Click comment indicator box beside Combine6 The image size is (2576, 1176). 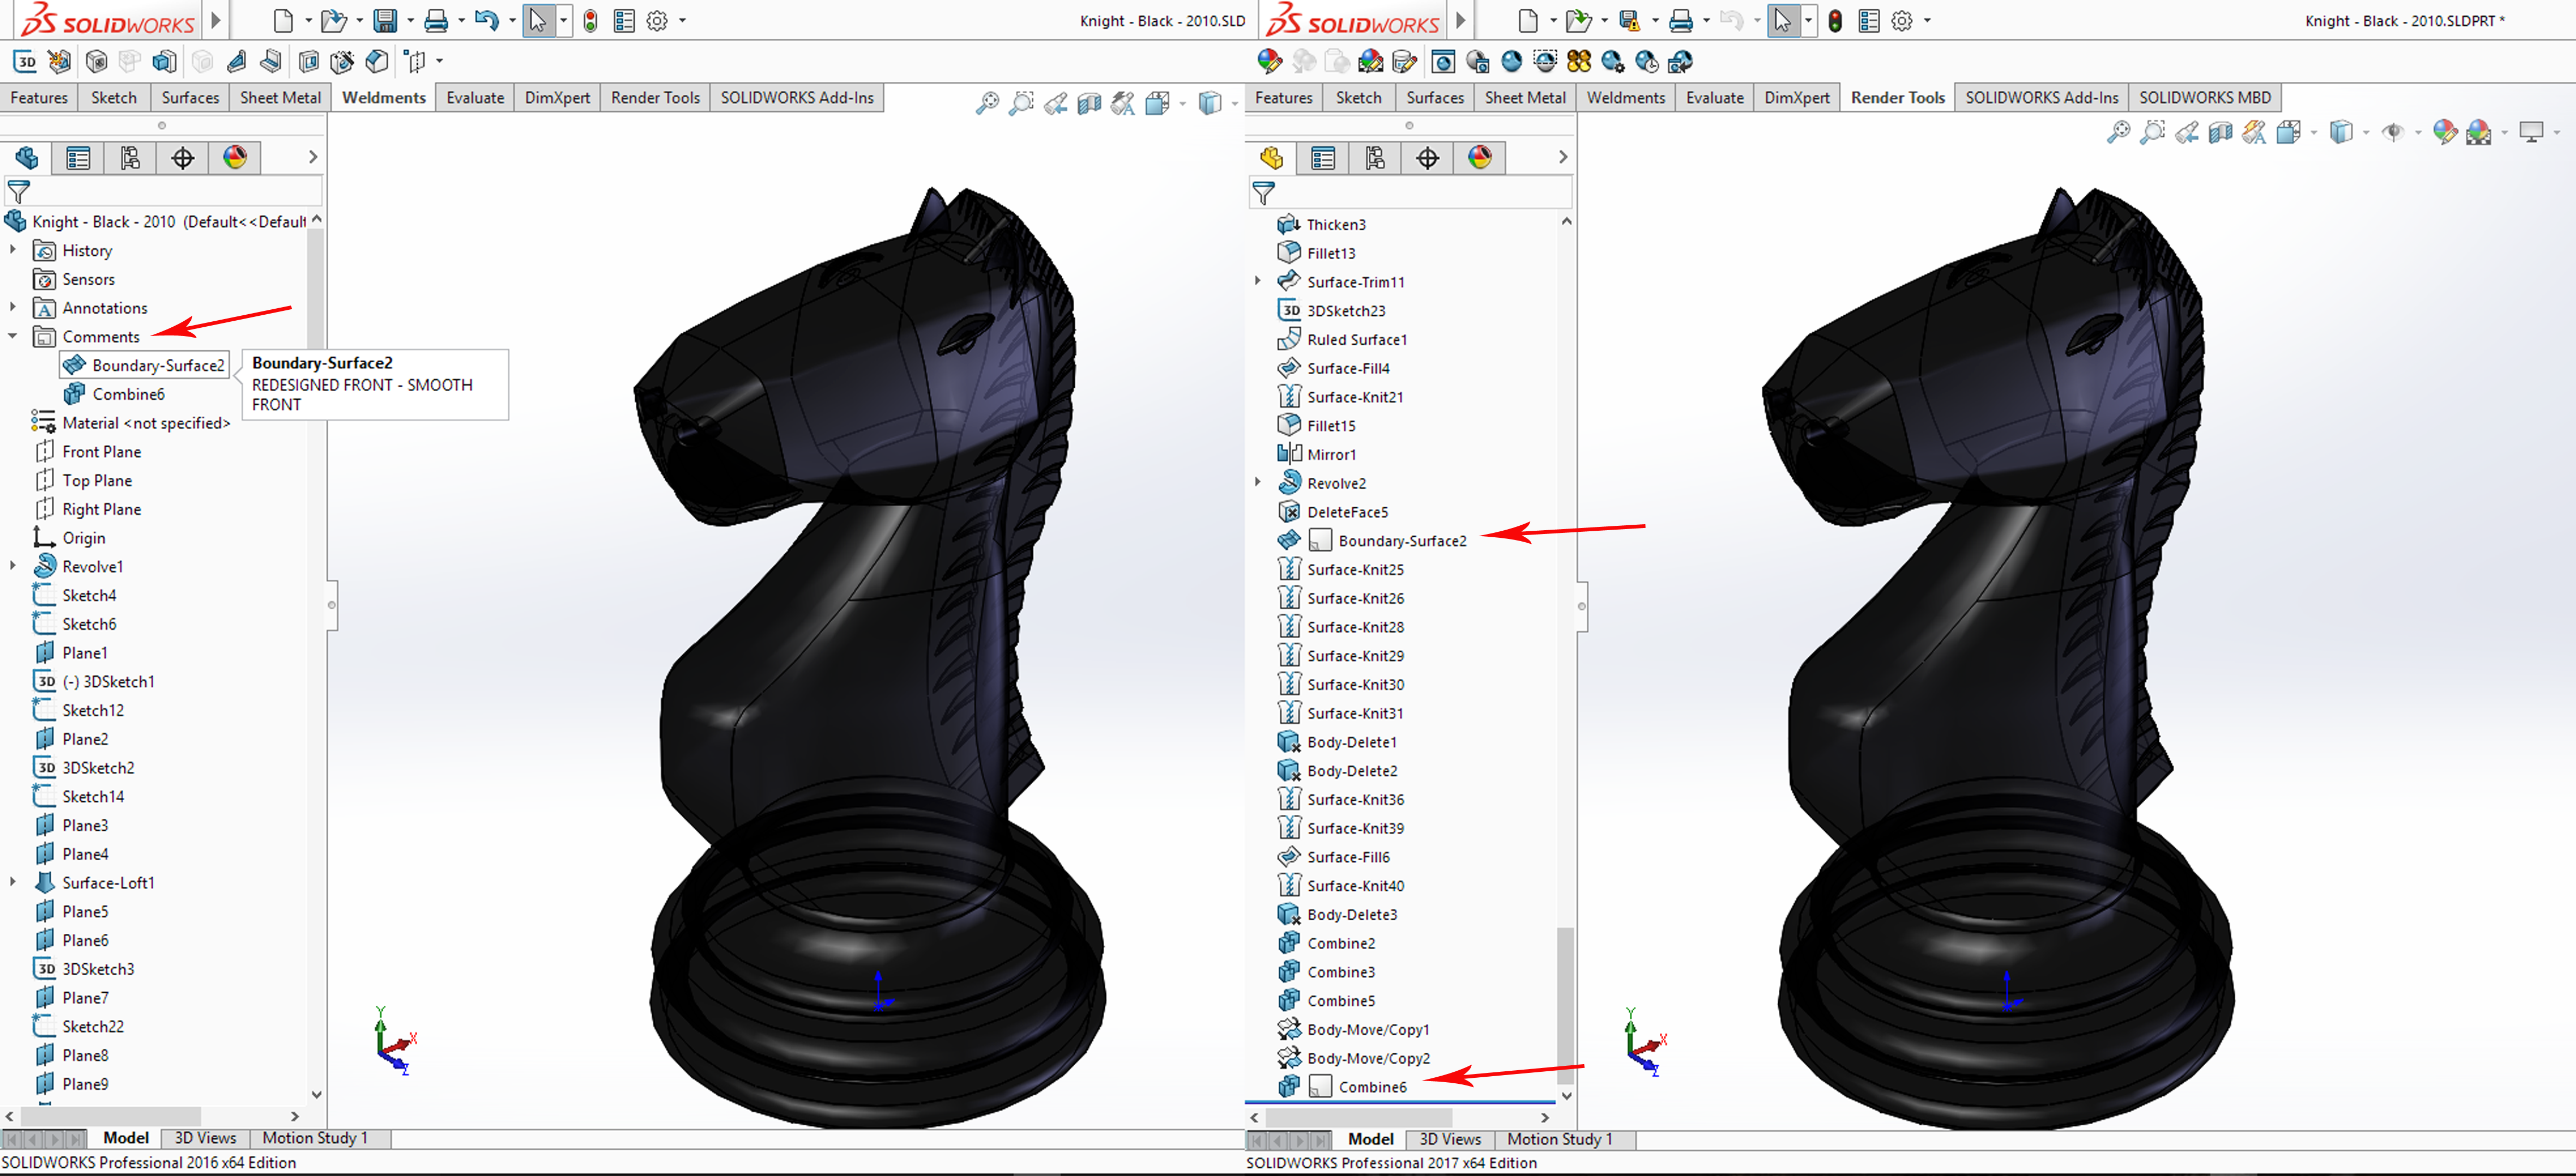tap(1320, 1086)
